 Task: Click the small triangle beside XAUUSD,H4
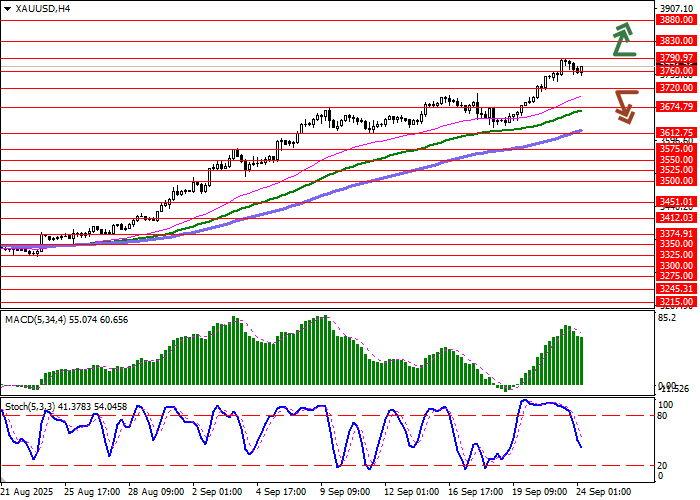pyautogui.click(x=9, y=8)
